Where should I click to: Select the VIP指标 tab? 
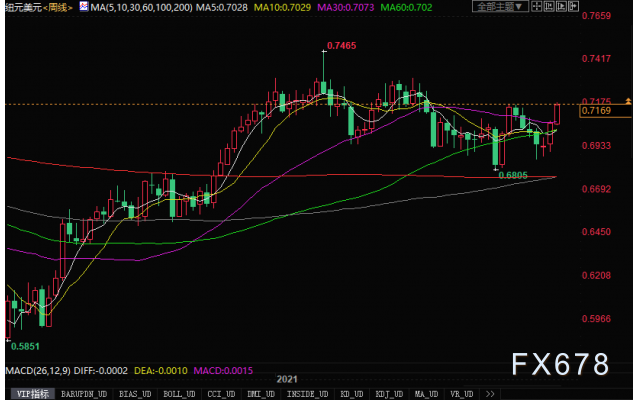[x=33, y=394]
